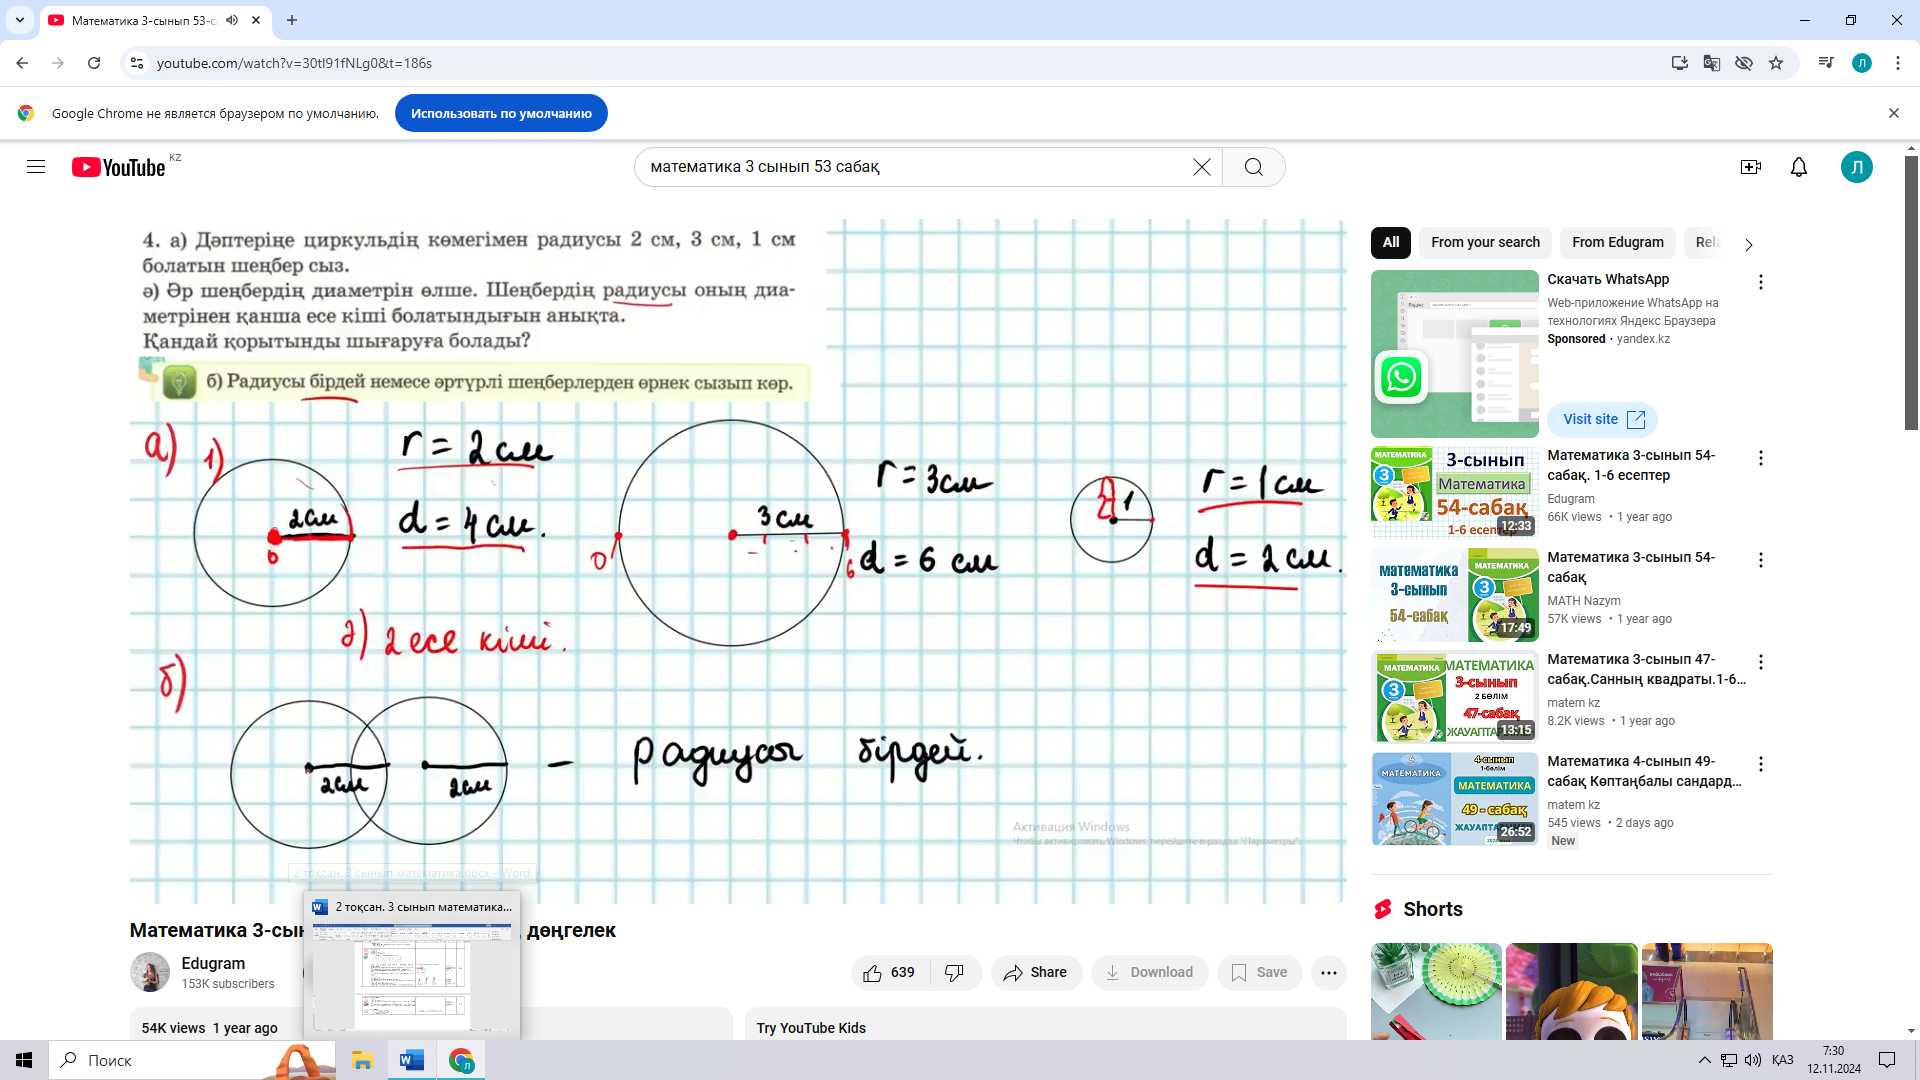This screenshot has width=1920, height=1080.
Task: Mute the tab via speaker icon
Action: pos(232,20)
